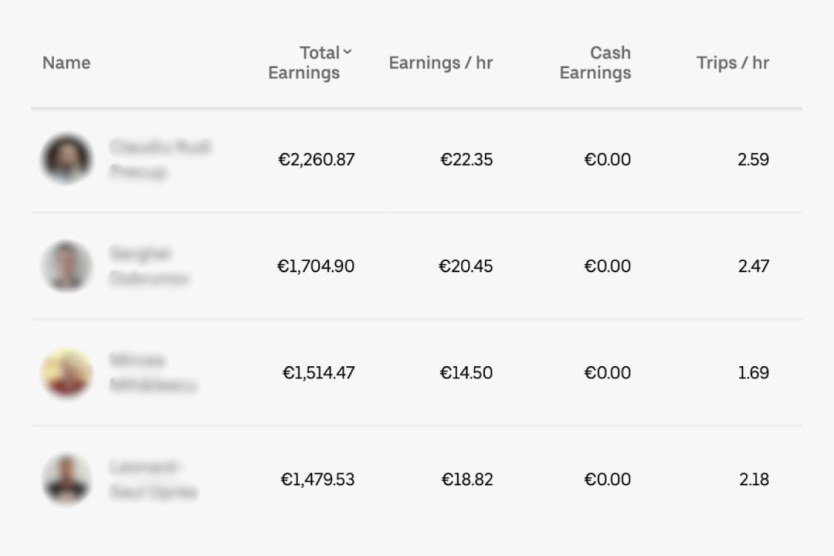The height and width of the screenshot is (556, 834).
Task: Select the 2.18 trips per hour cell
Action: (x=754, y=479)
